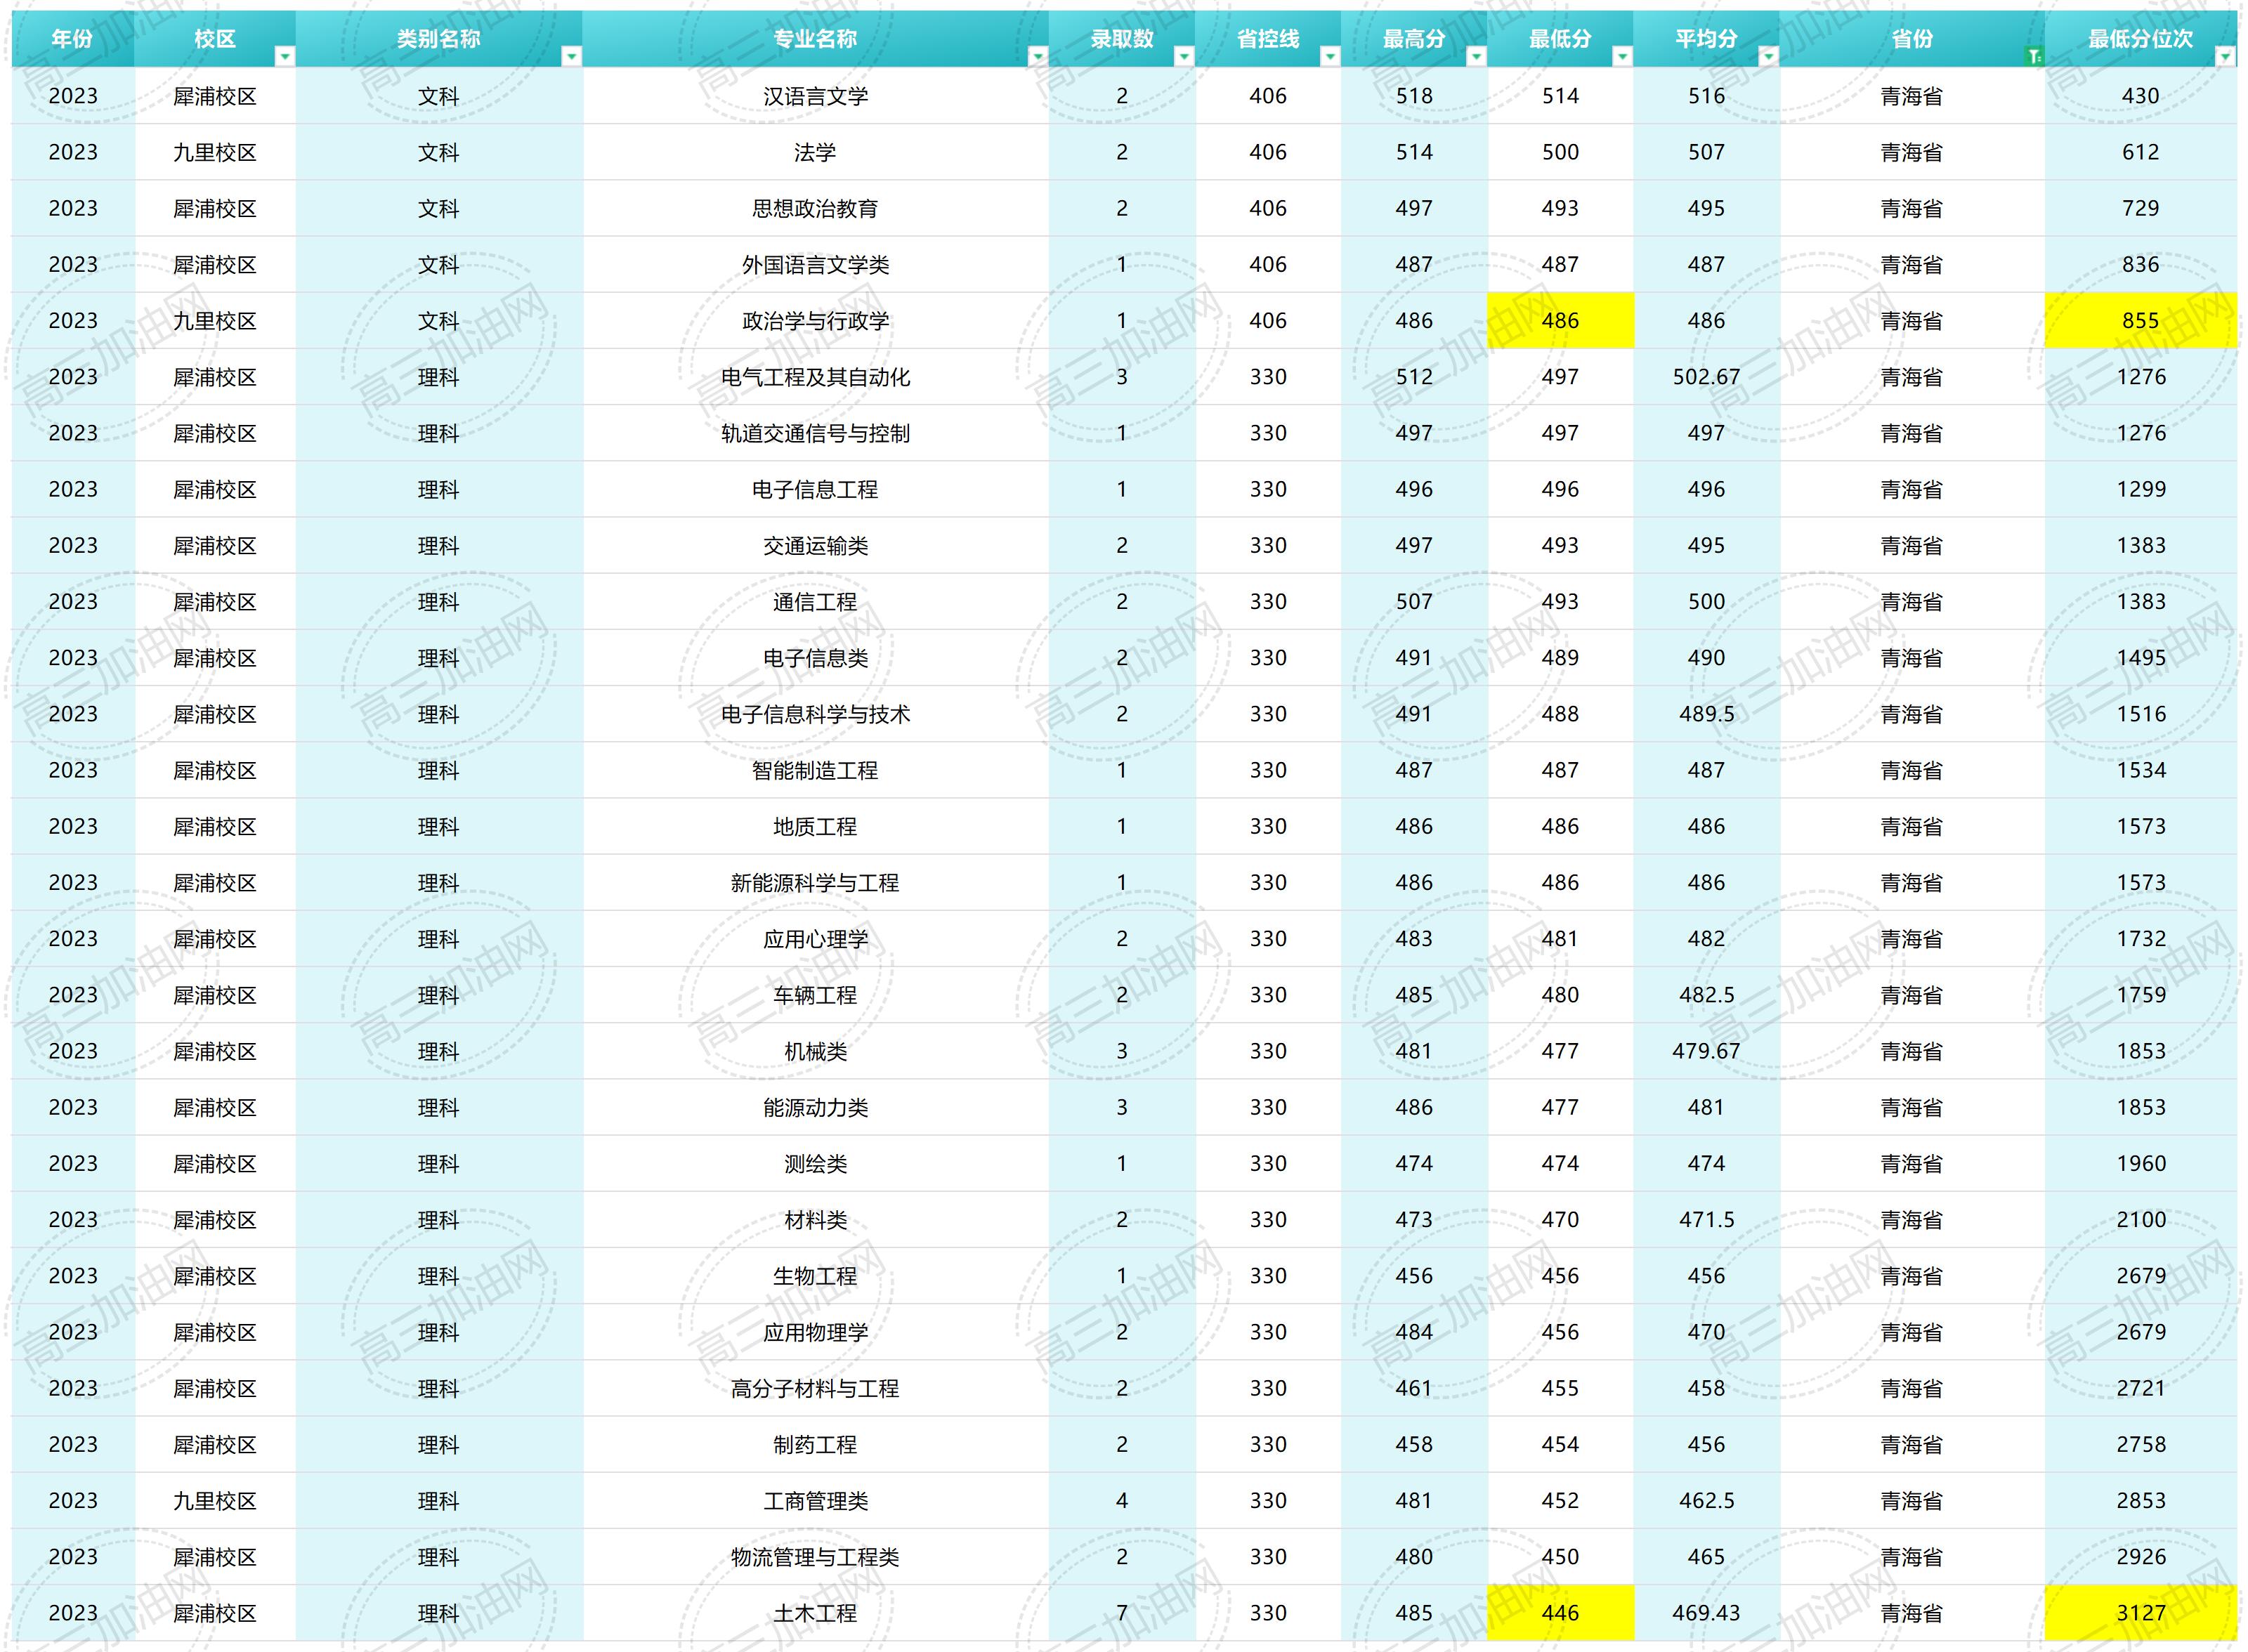Open the 录取数 column filter arrow

pyautogui.click(x=1184, y=57)
